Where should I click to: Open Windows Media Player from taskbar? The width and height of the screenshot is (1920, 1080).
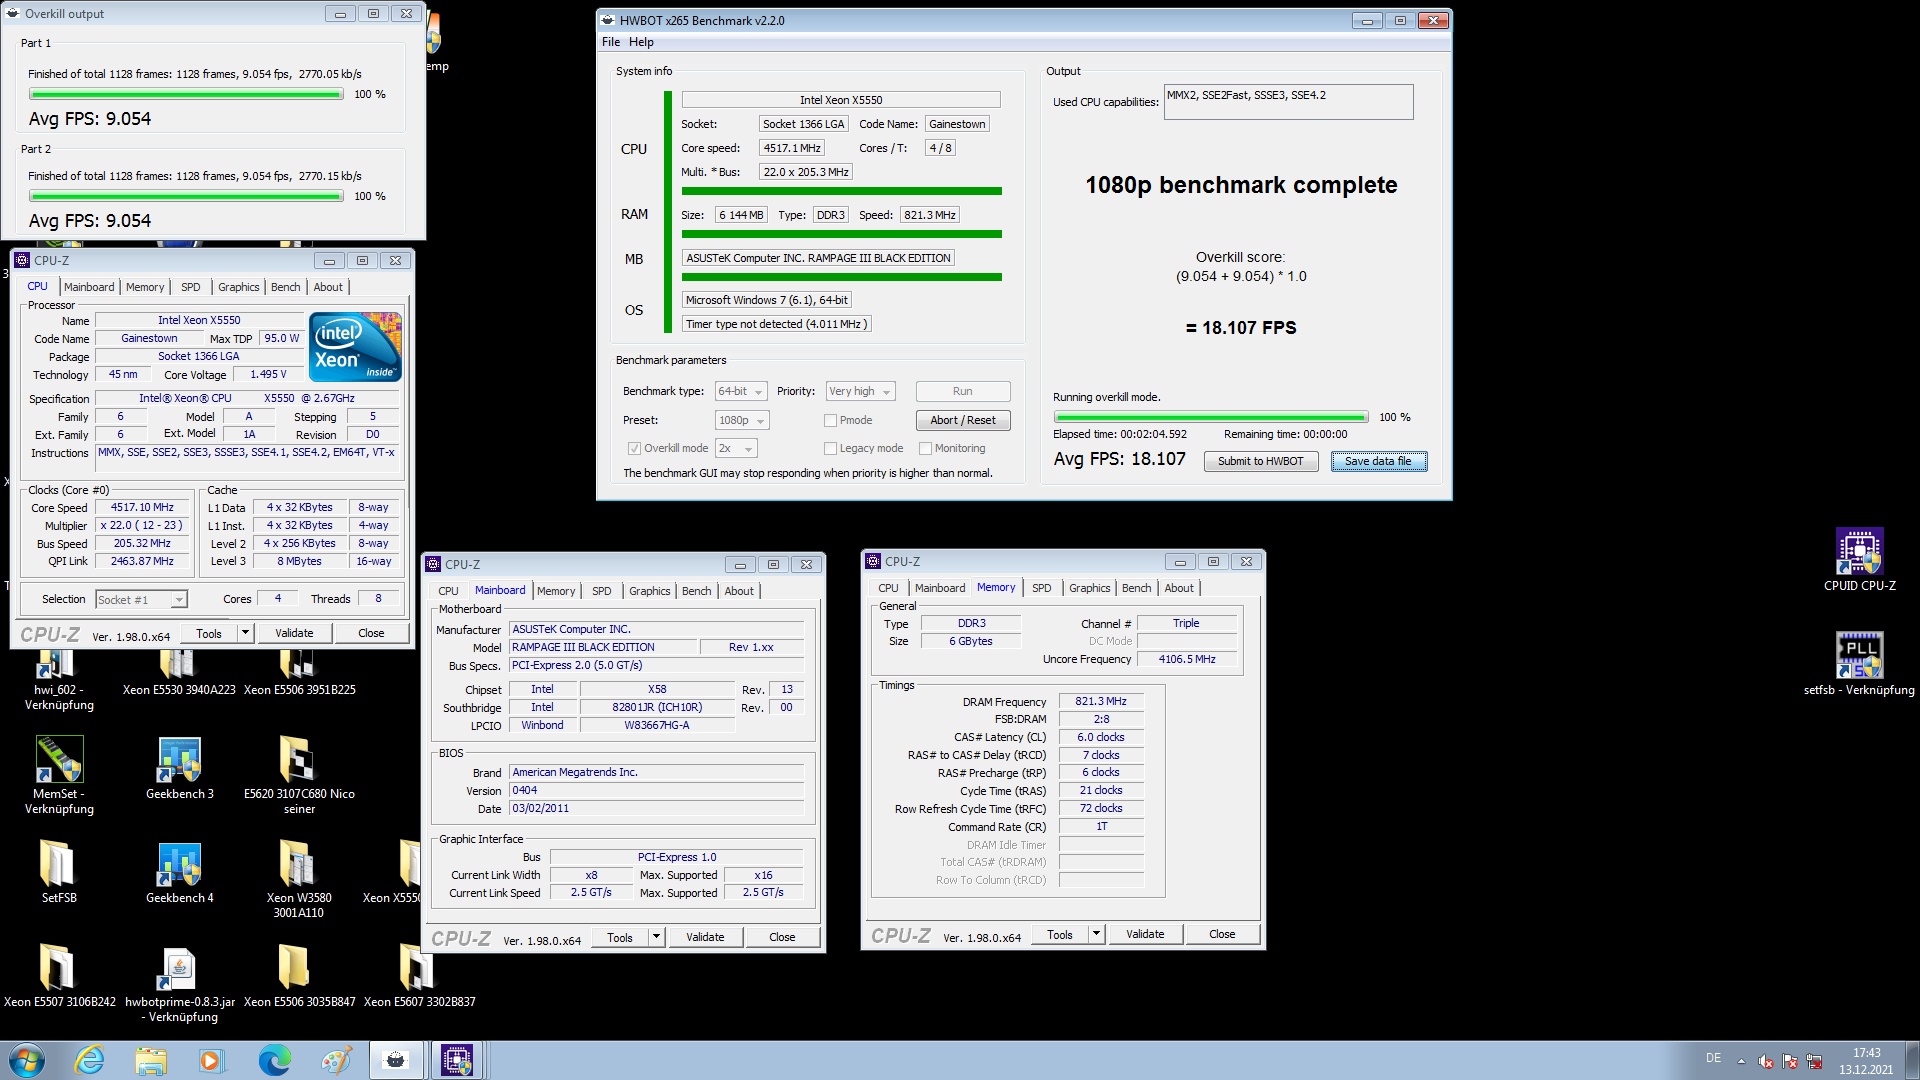(211, 1060)
